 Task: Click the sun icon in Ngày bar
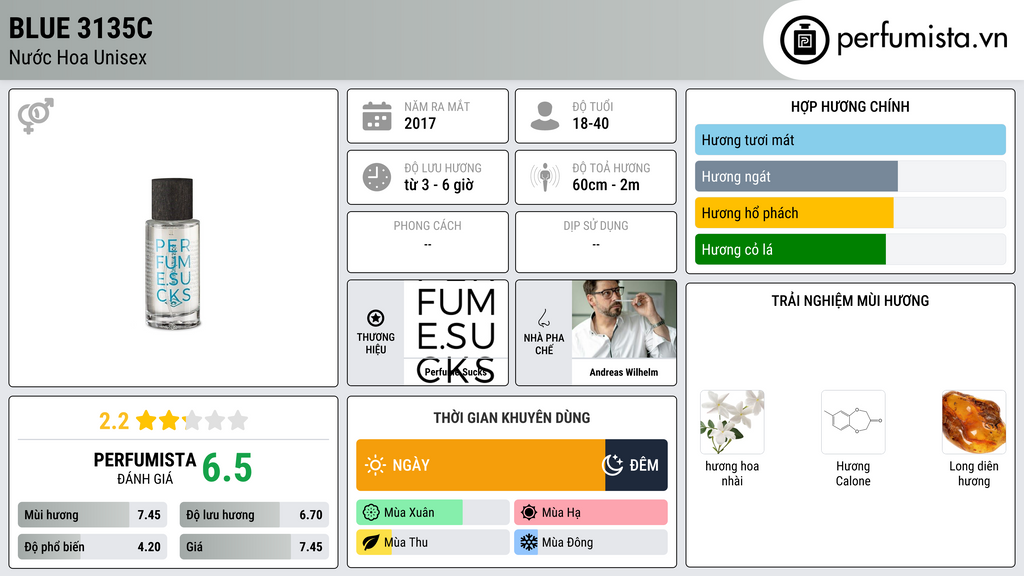click(376, 465)
